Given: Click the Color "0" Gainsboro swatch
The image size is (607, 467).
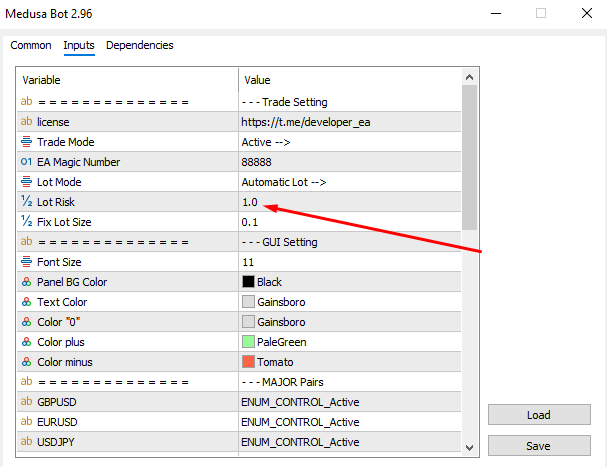Looking at the screenshot, I should (248, 322).
